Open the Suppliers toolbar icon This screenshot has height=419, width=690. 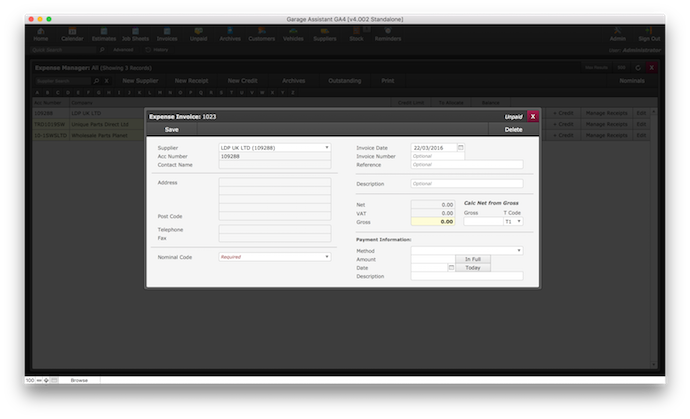[325, 34]
